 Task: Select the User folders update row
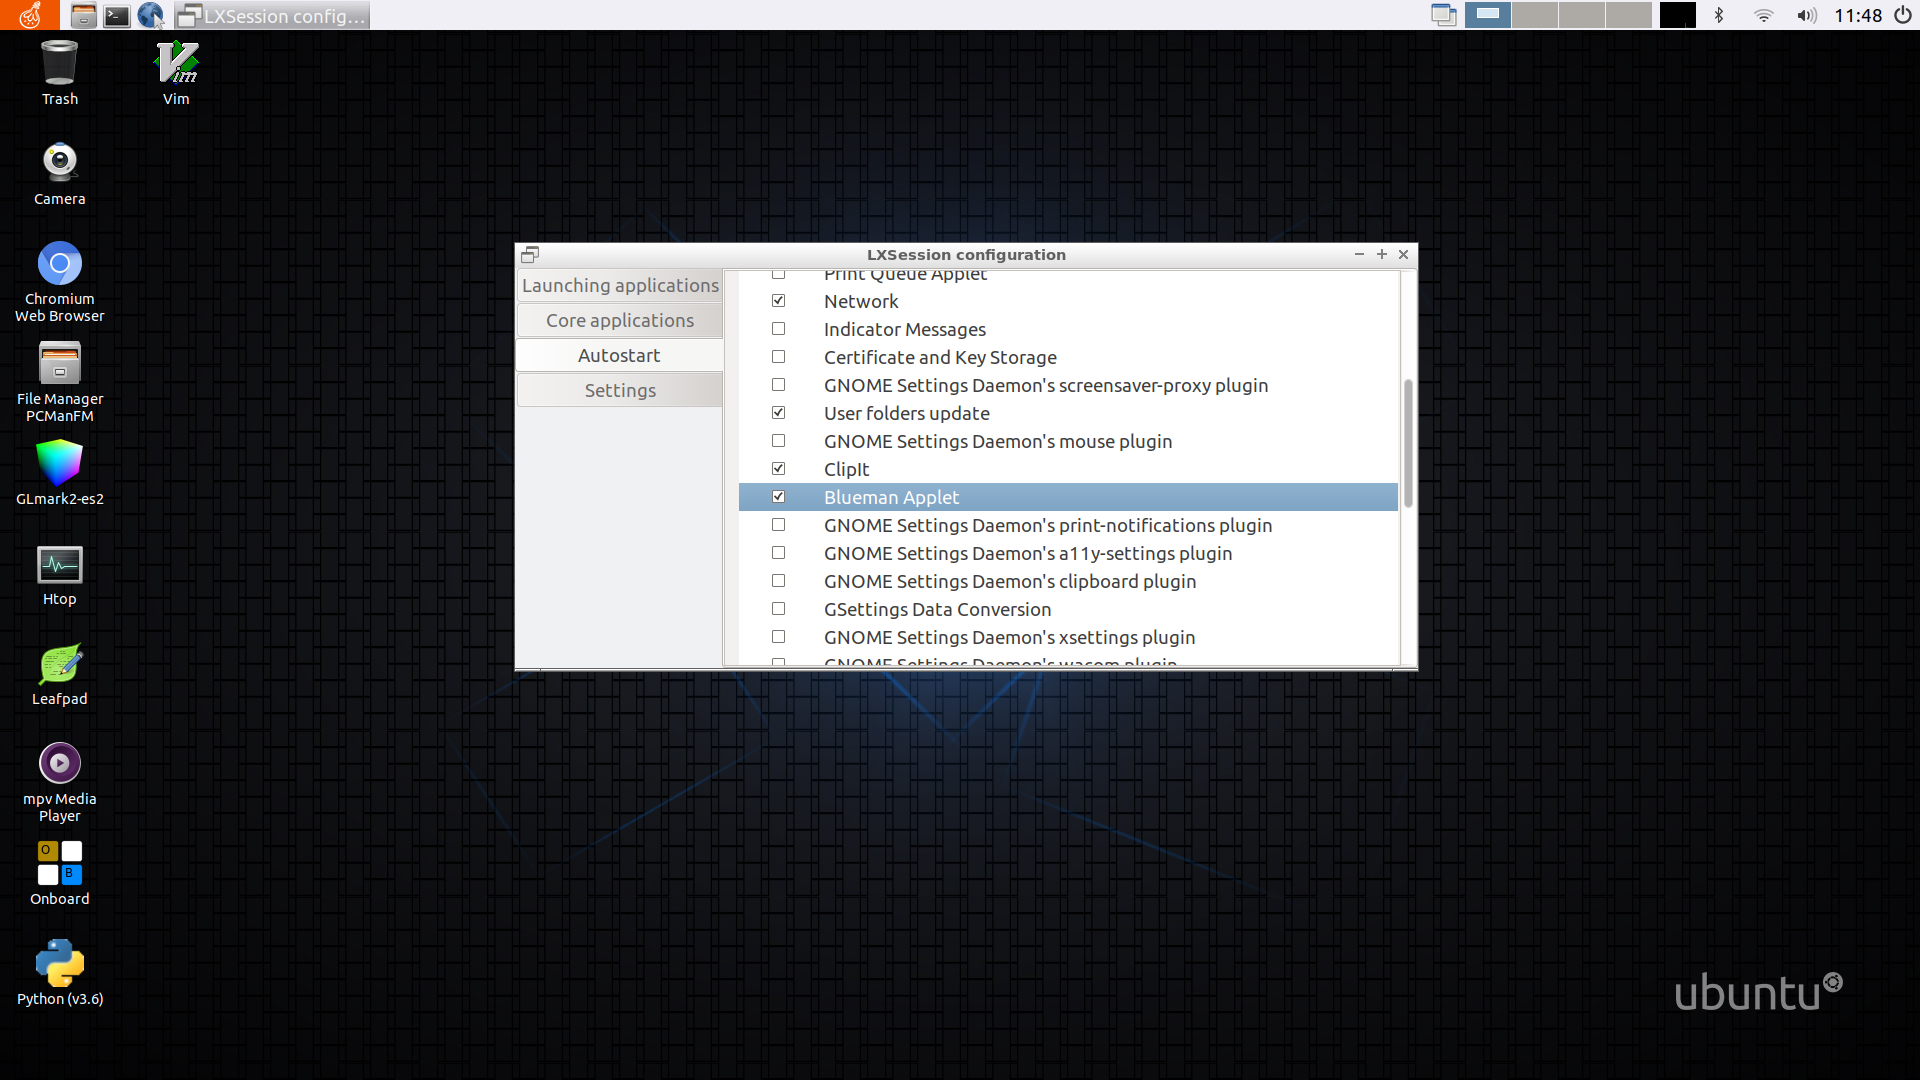tap(1068, 413)
